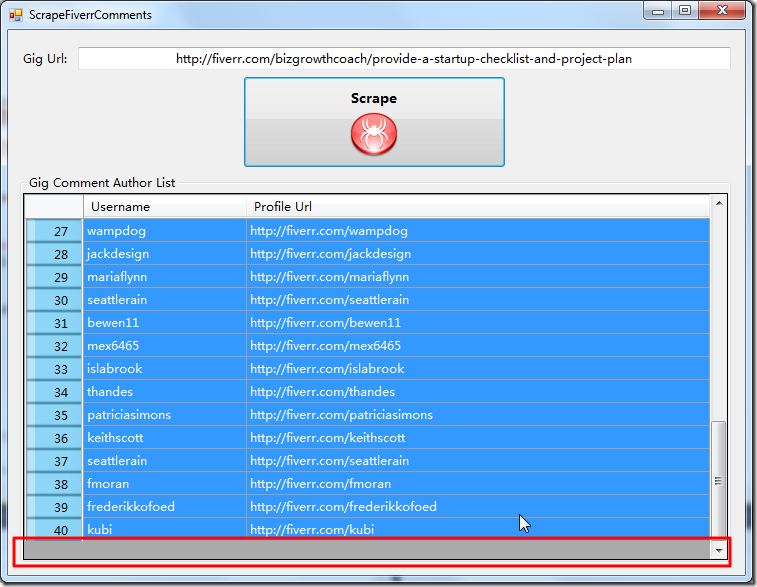Click username cell thandes
Screen dimensions: 757x587
[x=165, y=392]
